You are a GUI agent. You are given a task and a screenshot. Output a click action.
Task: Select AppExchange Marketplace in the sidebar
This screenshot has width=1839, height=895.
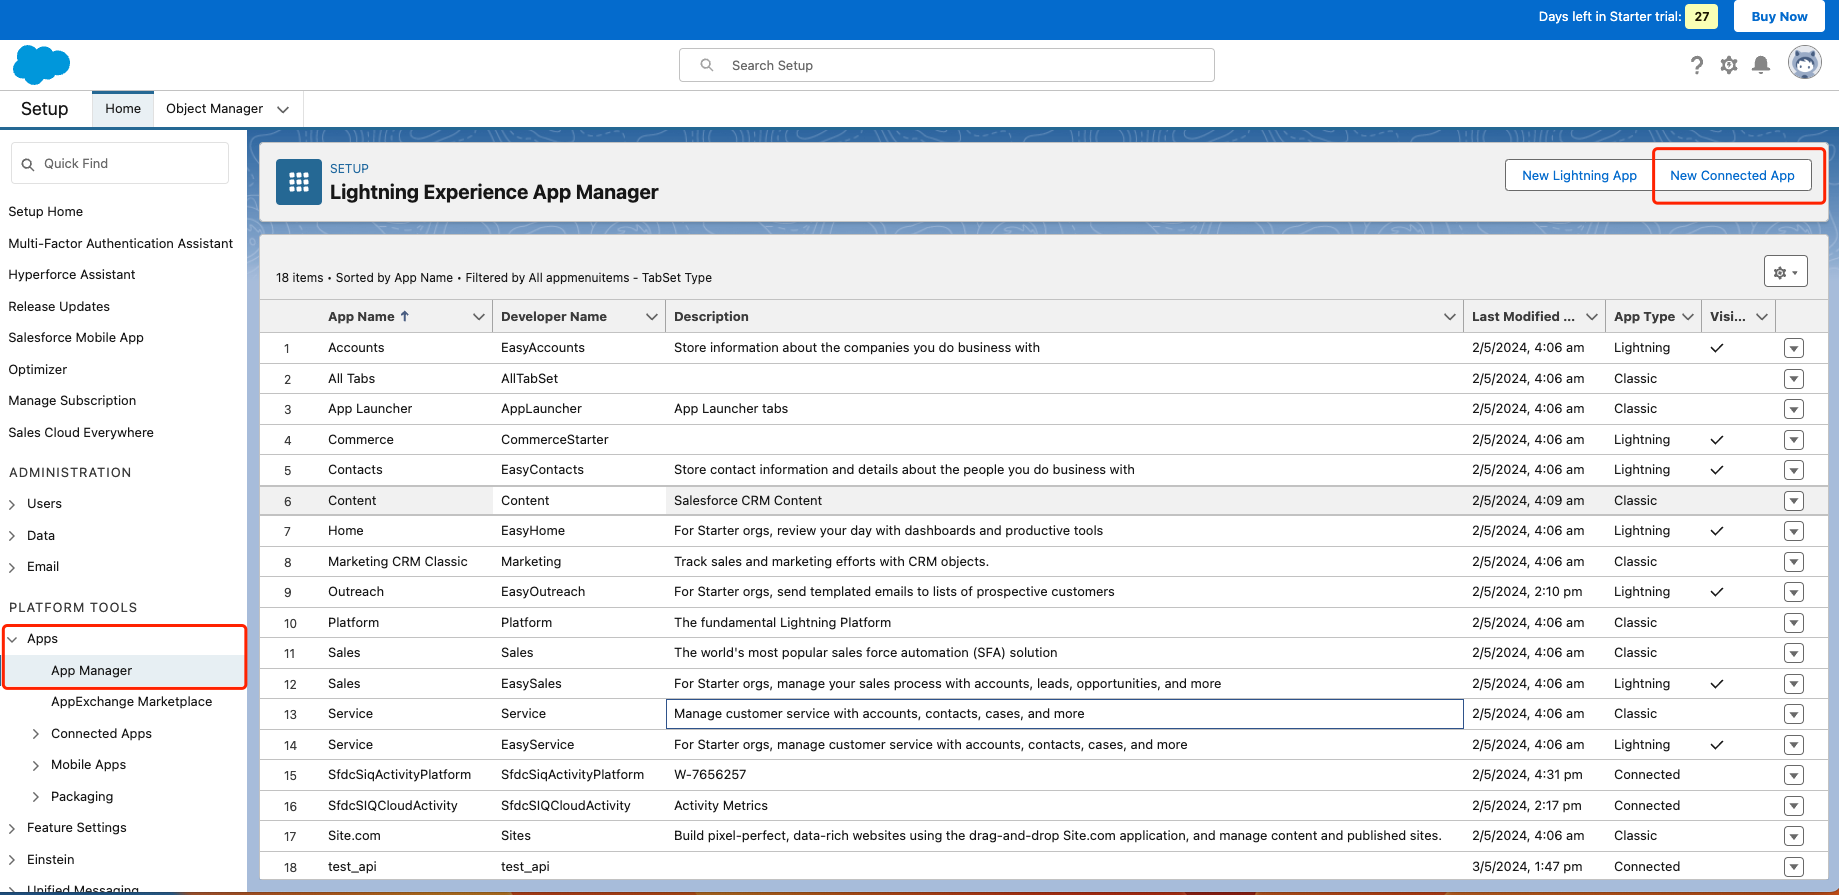(131, 702)
